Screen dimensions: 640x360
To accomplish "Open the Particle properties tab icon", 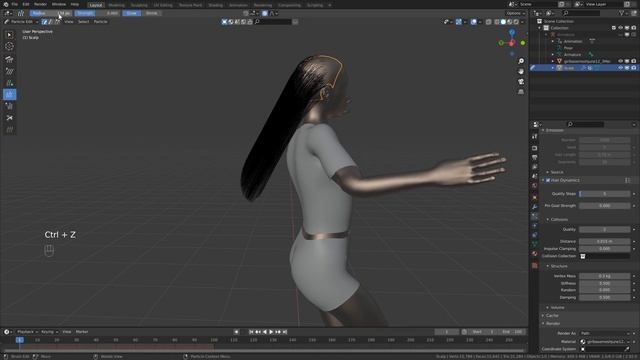I will pyautogui.click(x=535, y=216).
